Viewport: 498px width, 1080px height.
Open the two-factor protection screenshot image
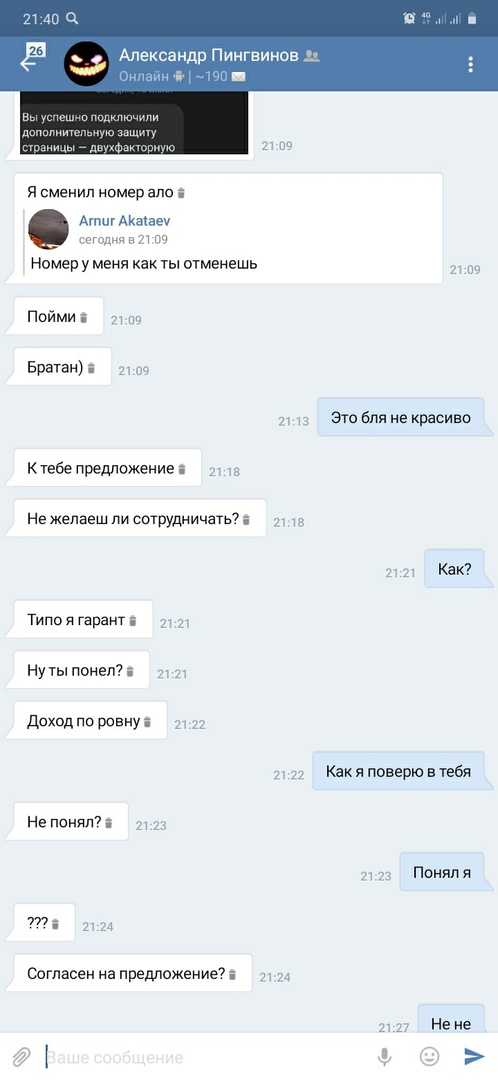134,123
